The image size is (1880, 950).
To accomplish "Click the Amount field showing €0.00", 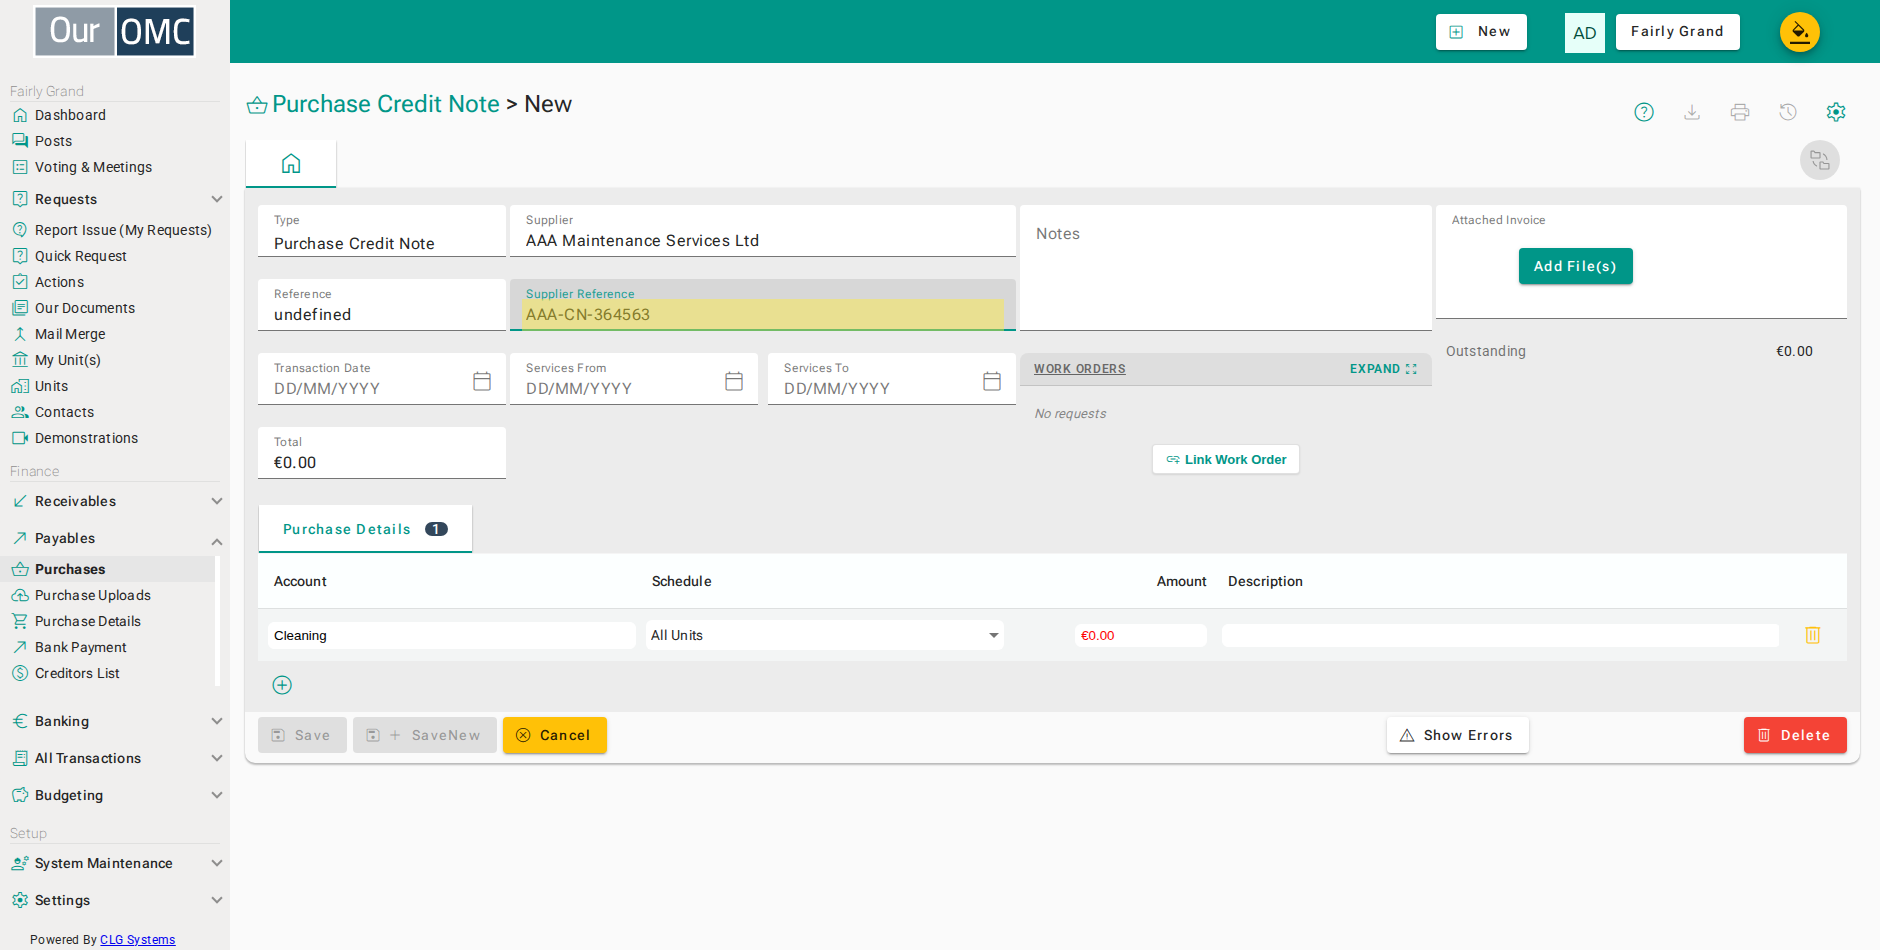I will point(1140,635).
